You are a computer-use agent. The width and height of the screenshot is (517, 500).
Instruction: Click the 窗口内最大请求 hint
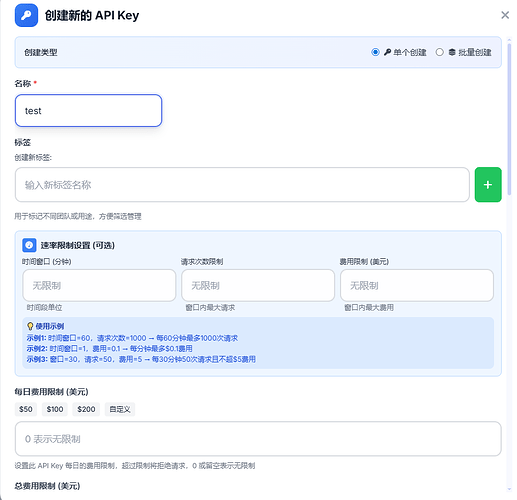click(x=210, y=307)
